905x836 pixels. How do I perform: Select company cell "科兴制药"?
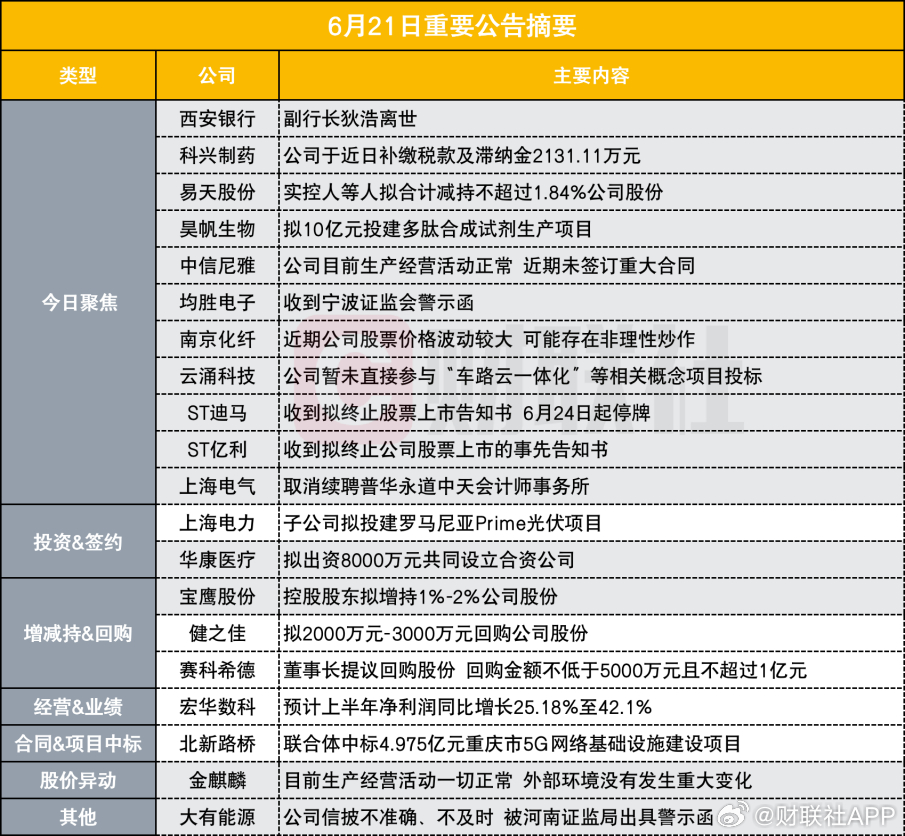click(x=218, y=155)
